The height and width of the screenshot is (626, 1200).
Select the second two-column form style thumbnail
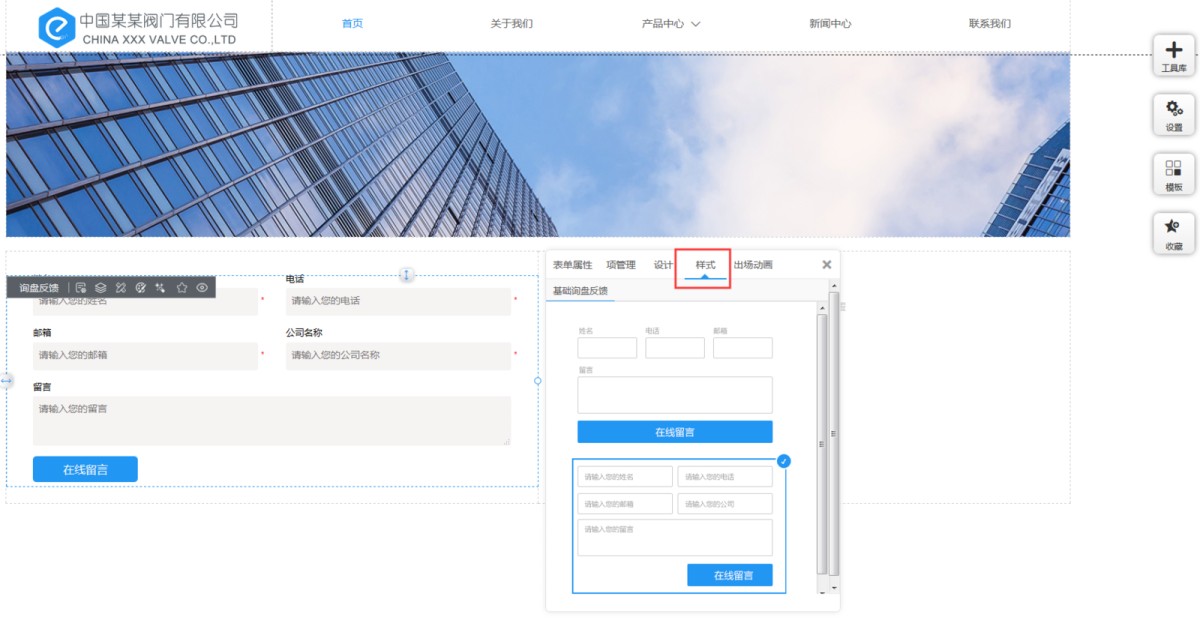point(679,526)
